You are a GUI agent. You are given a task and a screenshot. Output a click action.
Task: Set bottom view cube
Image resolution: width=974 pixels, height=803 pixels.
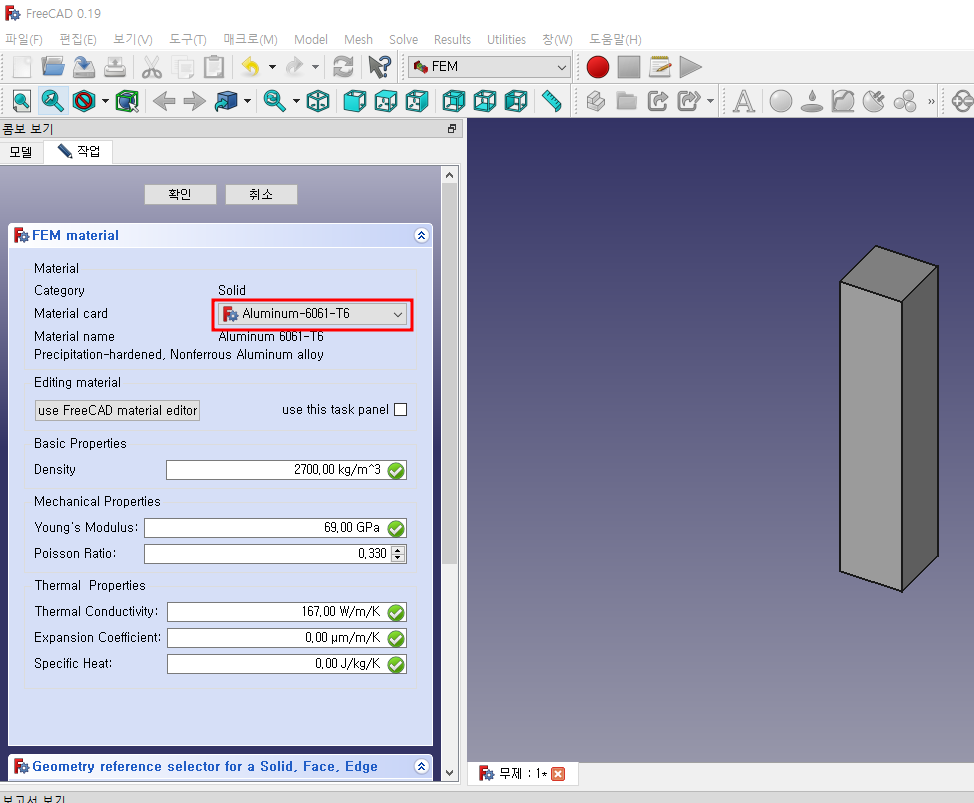(x=485, y=101)
